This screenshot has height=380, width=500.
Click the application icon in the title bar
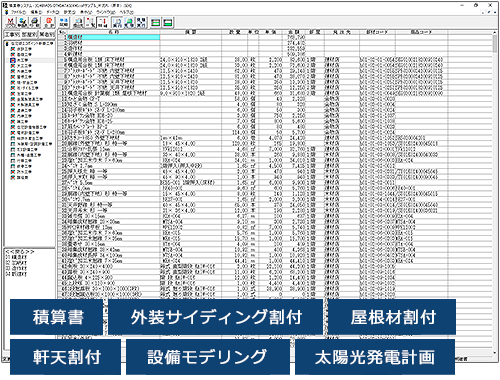coord(5,5)
